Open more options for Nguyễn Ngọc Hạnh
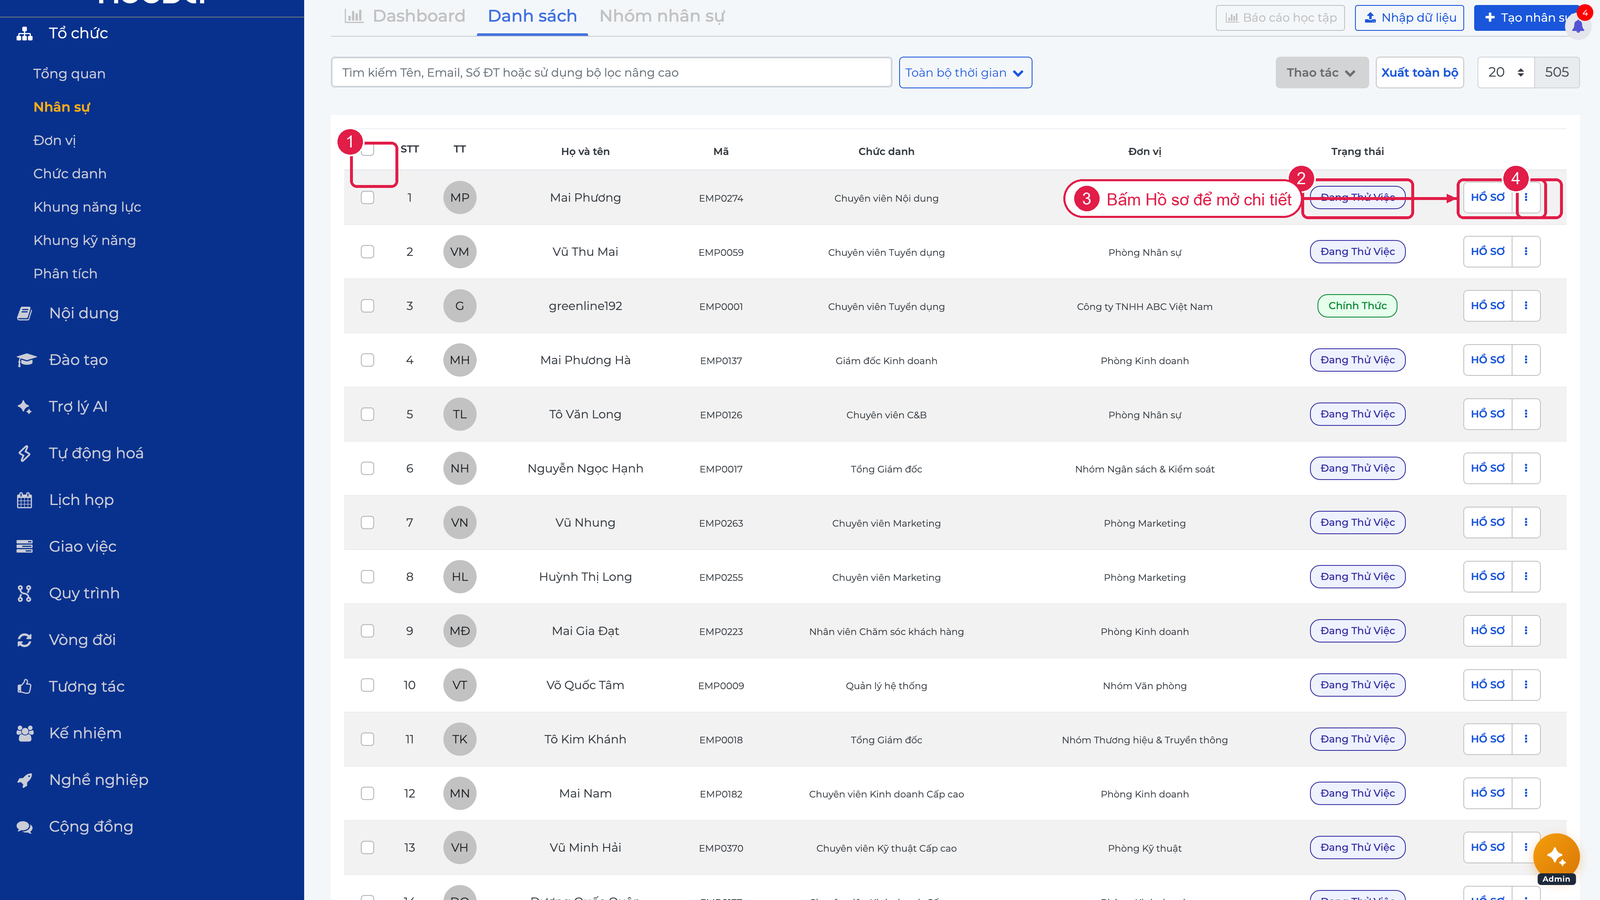The width and height of the screenshot is (1600, 900). (1526, 468)
